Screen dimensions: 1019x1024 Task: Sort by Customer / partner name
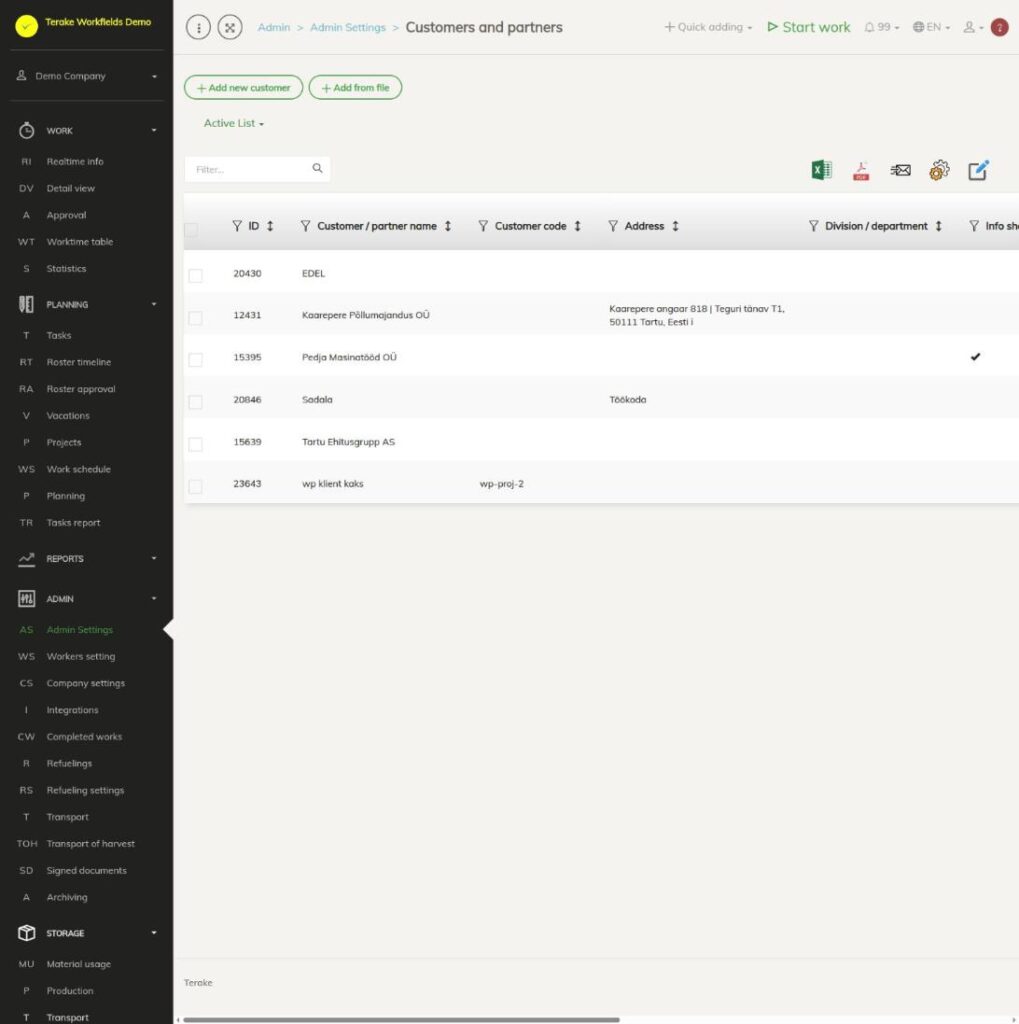[448, 226]
